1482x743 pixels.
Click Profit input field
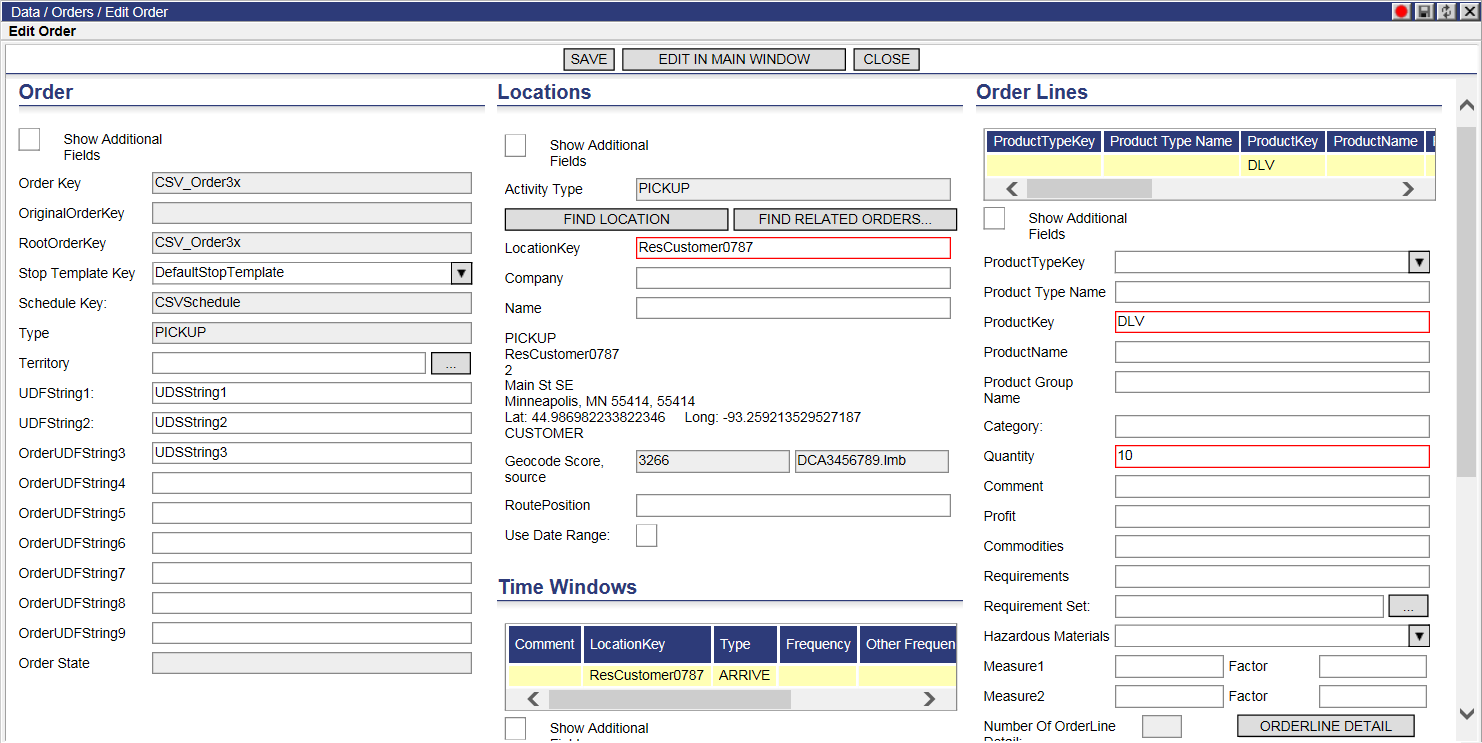pos(1272,516)
